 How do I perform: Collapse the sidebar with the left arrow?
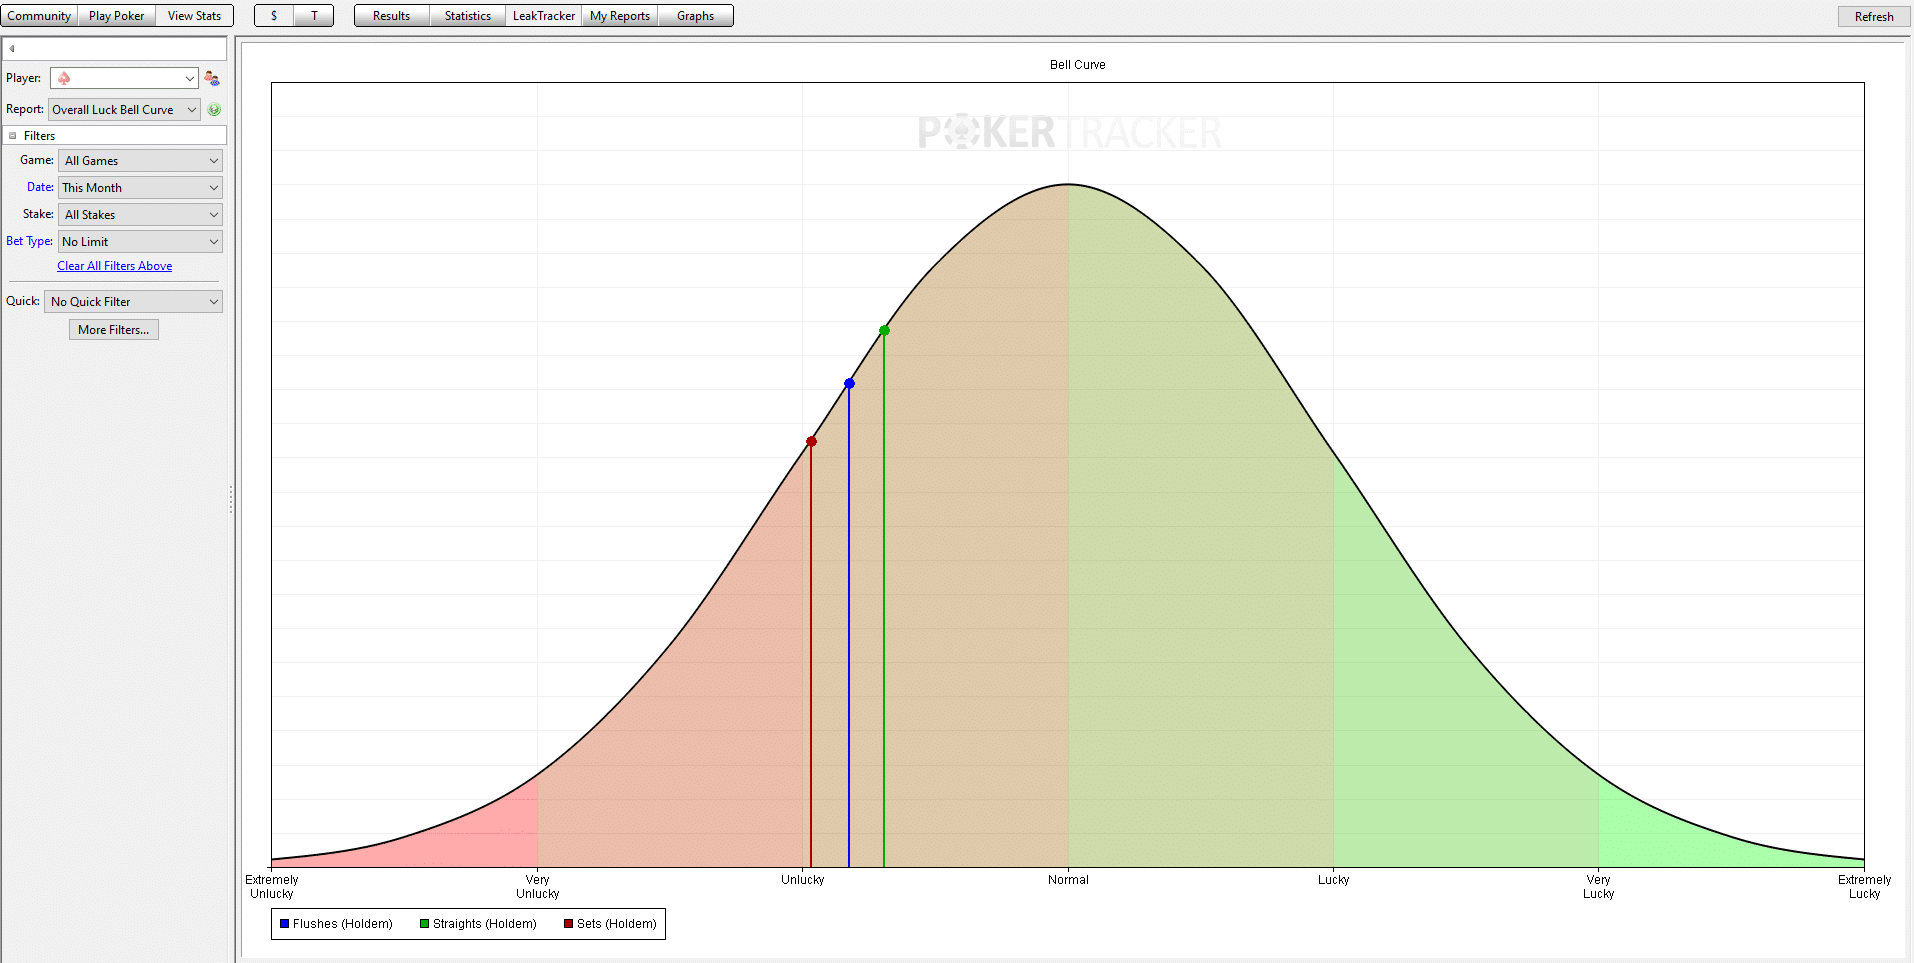click(12, 49)
